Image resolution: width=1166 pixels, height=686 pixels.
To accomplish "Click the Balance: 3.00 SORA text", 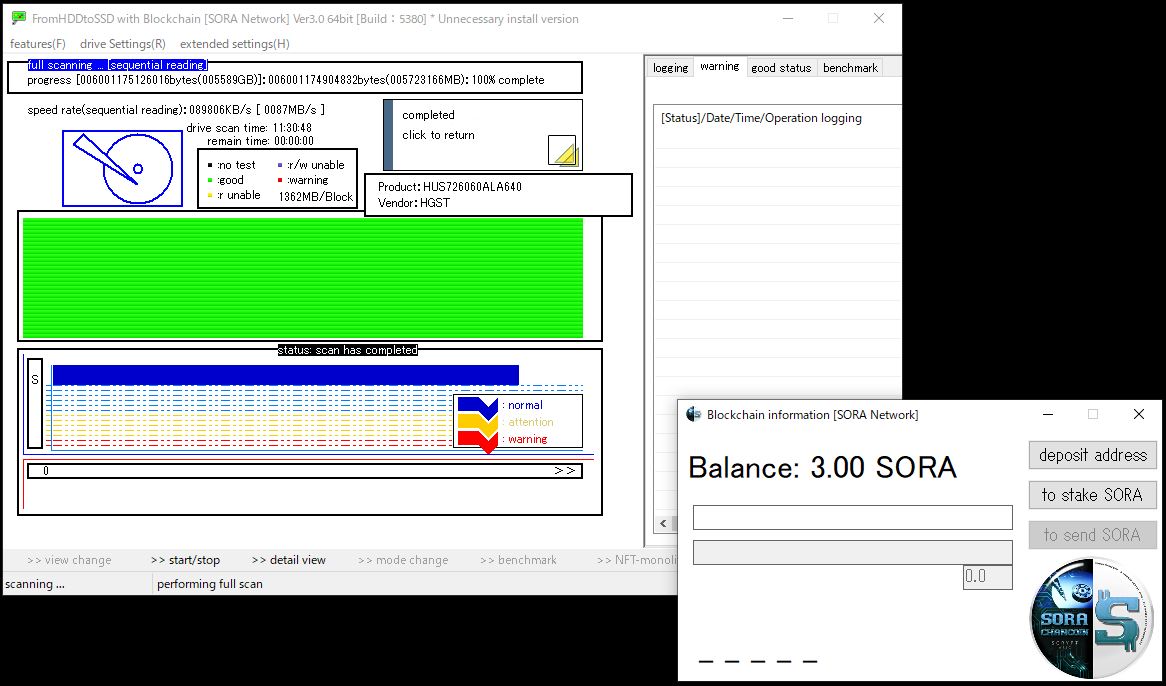I will 822,467.
